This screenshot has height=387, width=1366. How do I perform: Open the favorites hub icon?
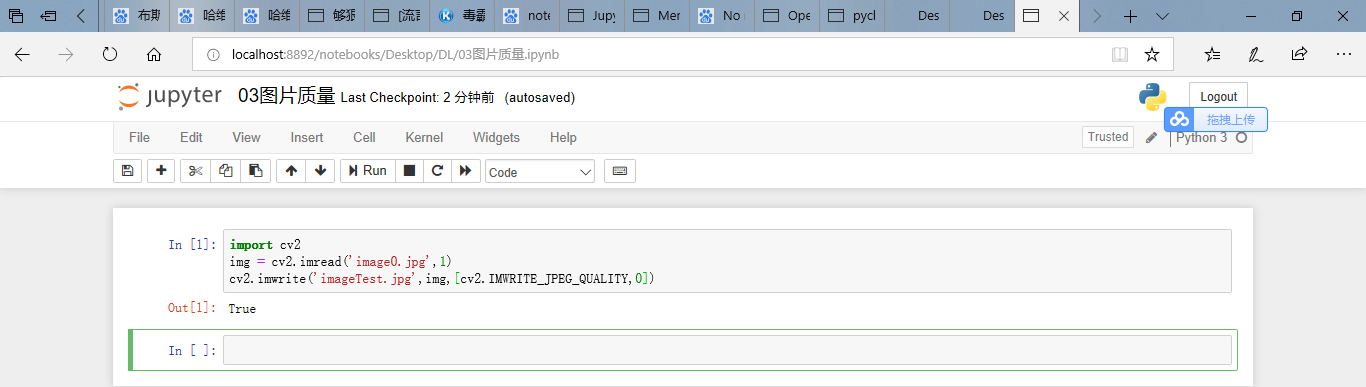click(x=1212, y=54)
